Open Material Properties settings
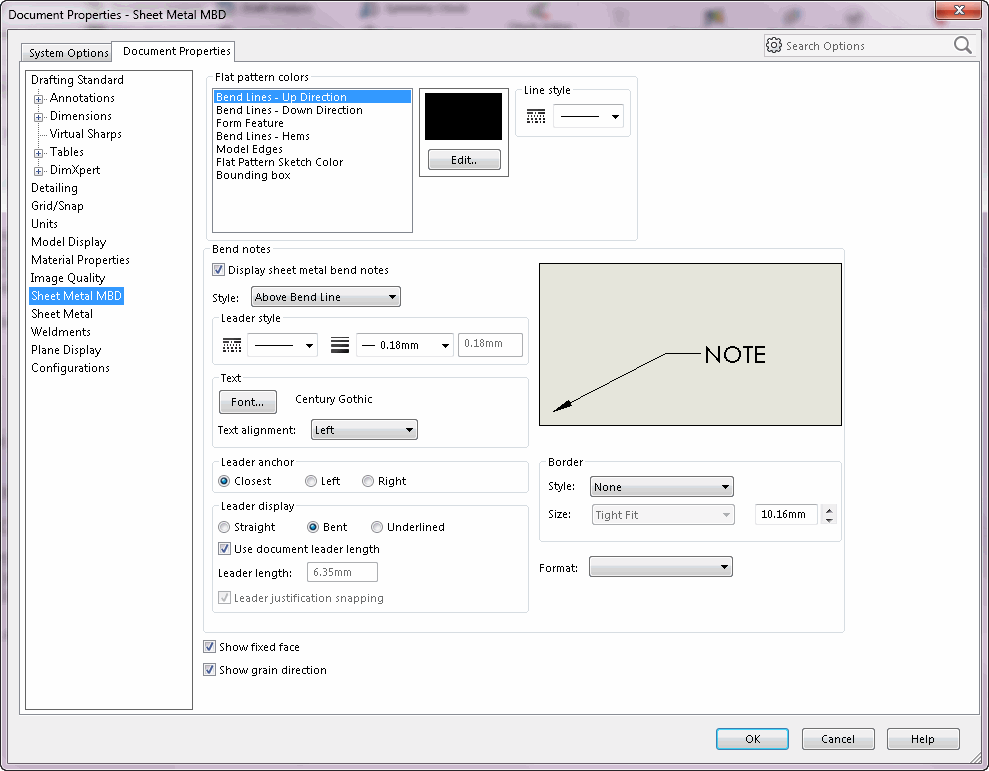The width and height of the screenshot is (989, 771). click(80, 260)
